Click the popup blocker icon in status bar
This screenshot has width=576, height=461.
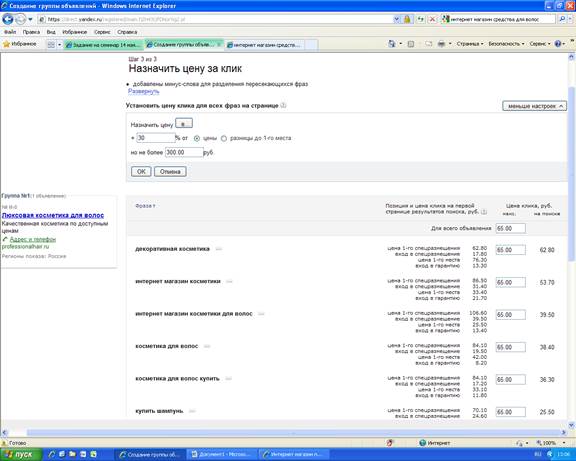tap(389, 443)
